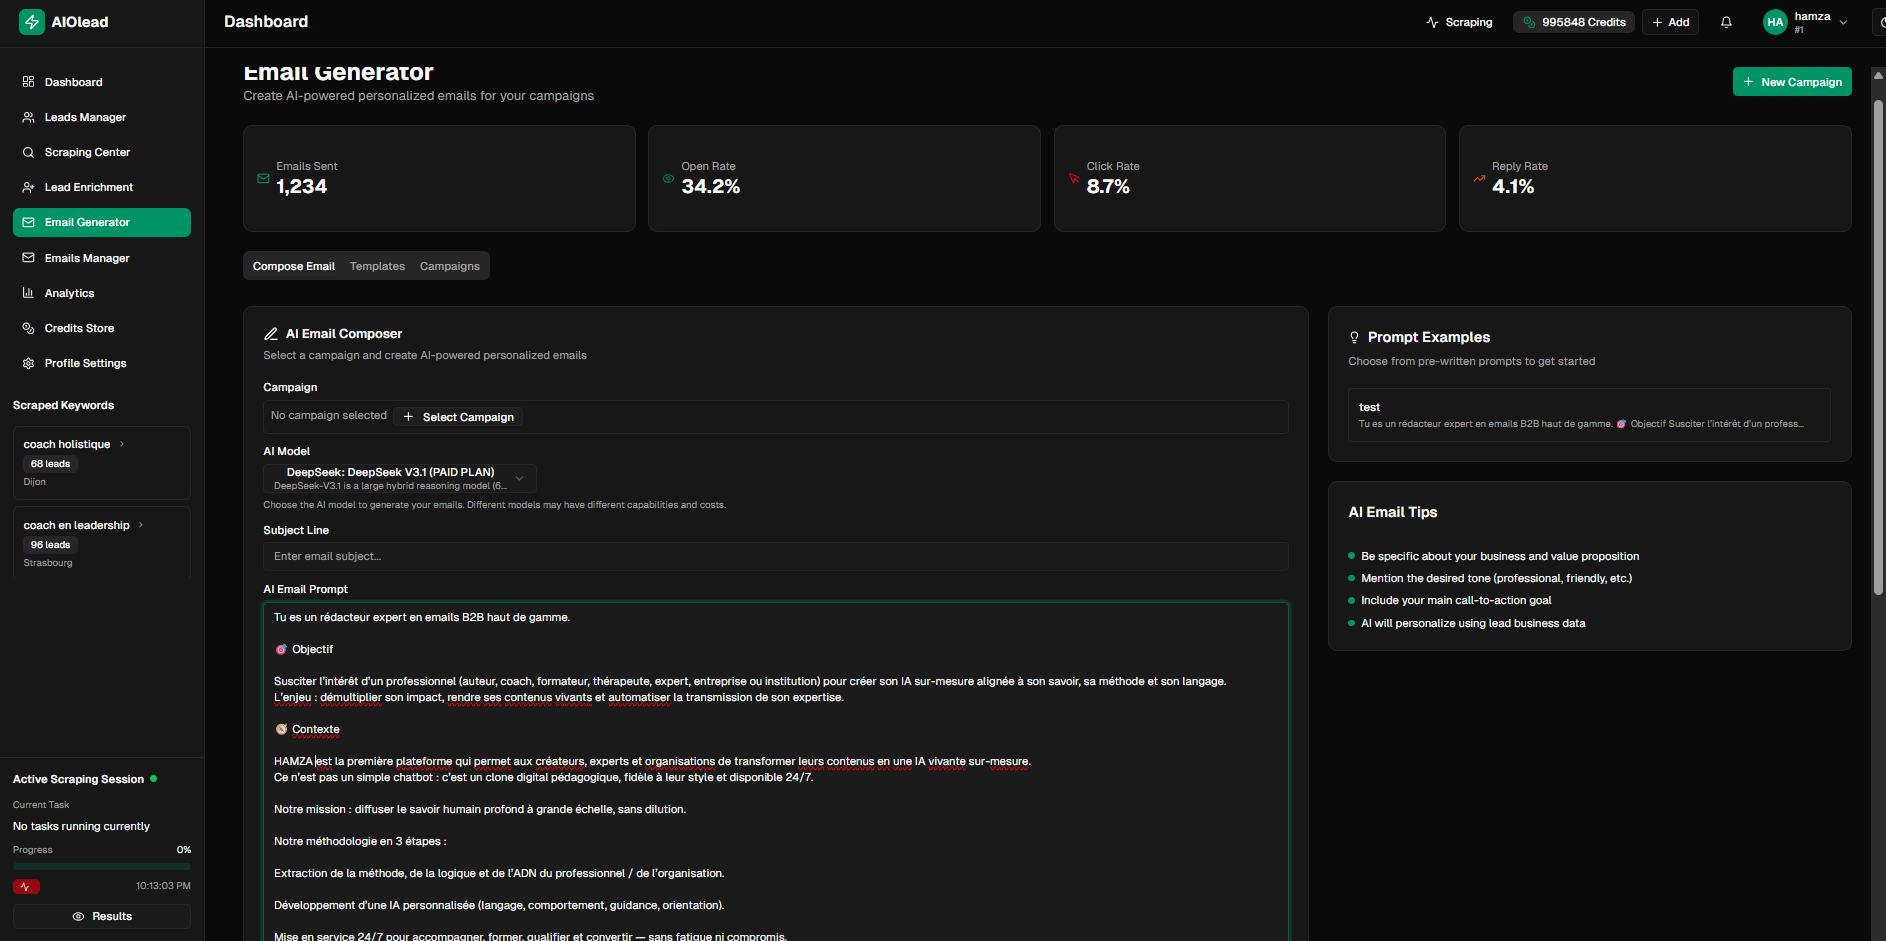Viewport: 1886px width, 941px height.
Task: Create a New Campaign
Action: tap(1792, 81)
